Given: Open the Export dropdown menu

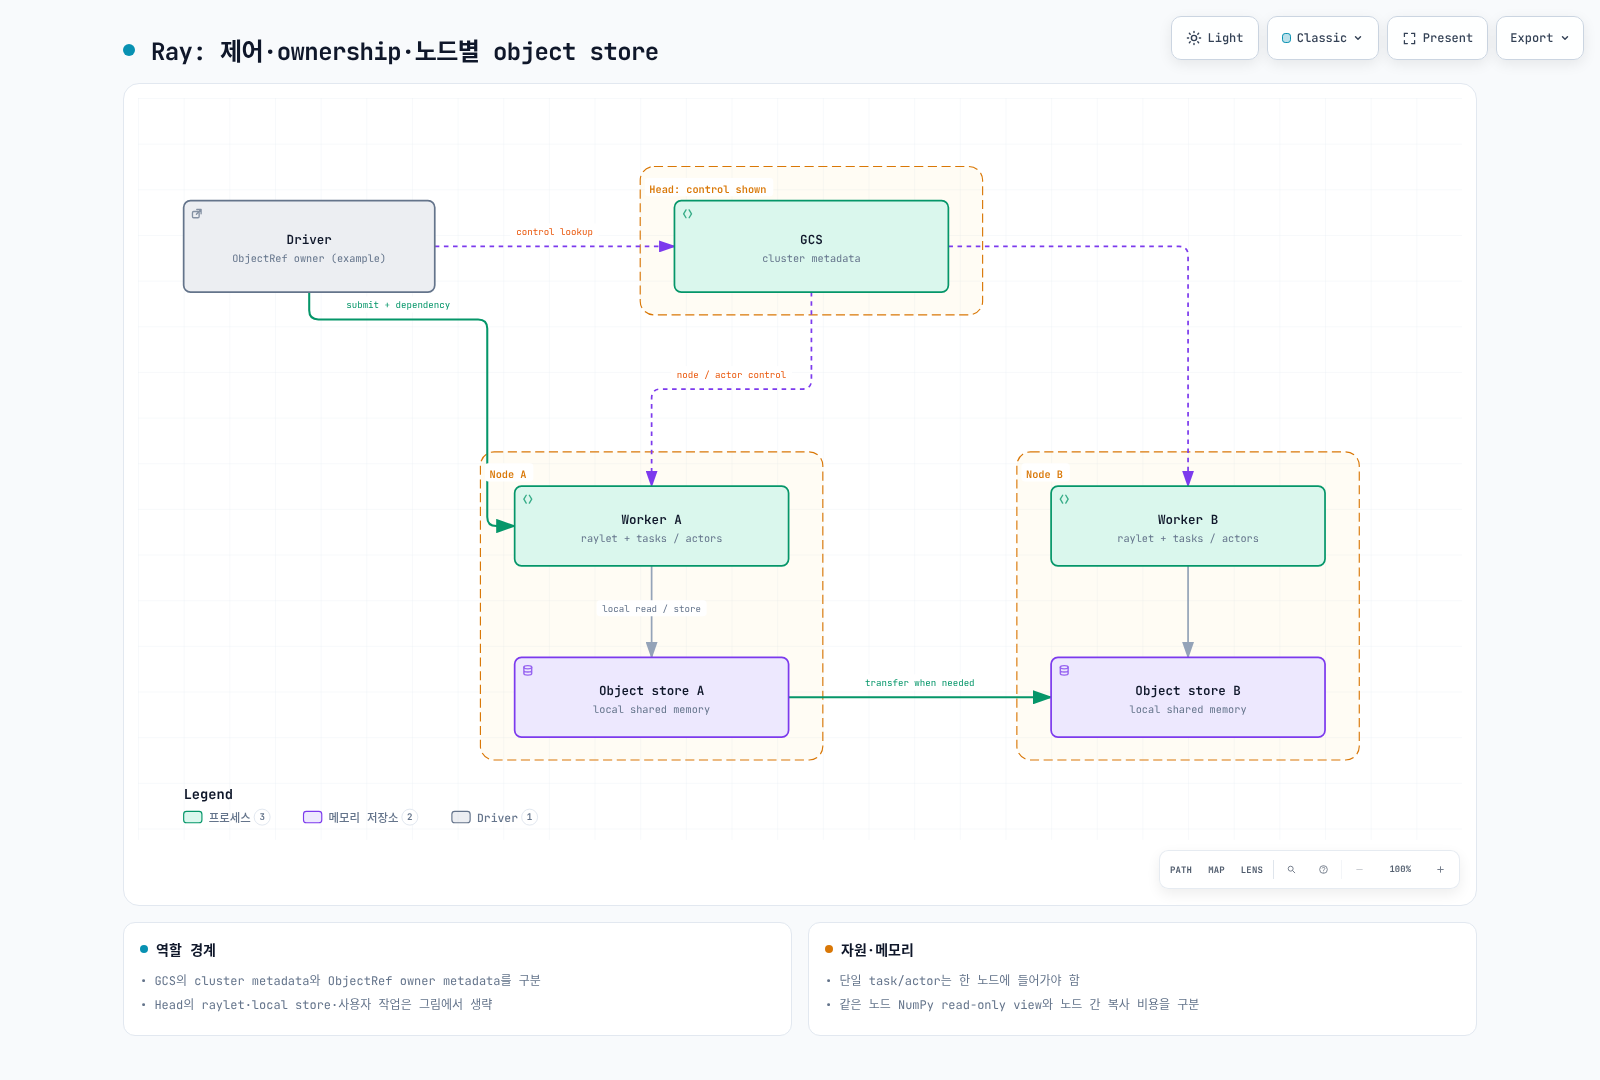Looking at the screenshot, I should tap(1540, 38).
